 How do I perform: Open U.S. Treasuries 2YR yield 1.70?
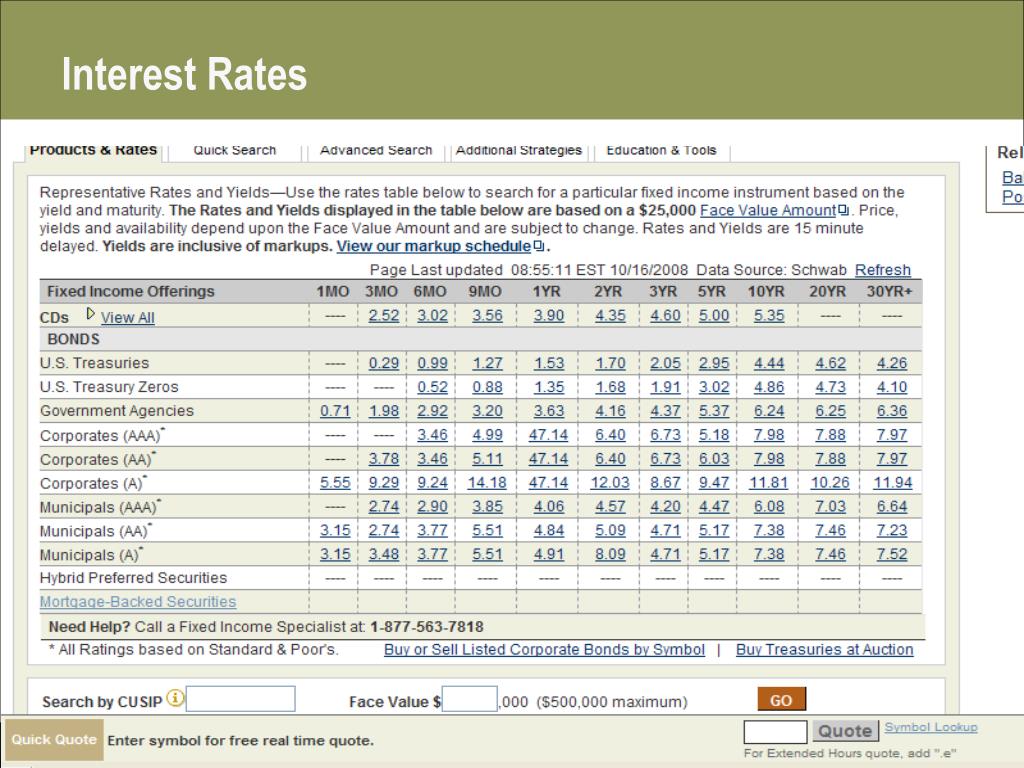(610, 363)
